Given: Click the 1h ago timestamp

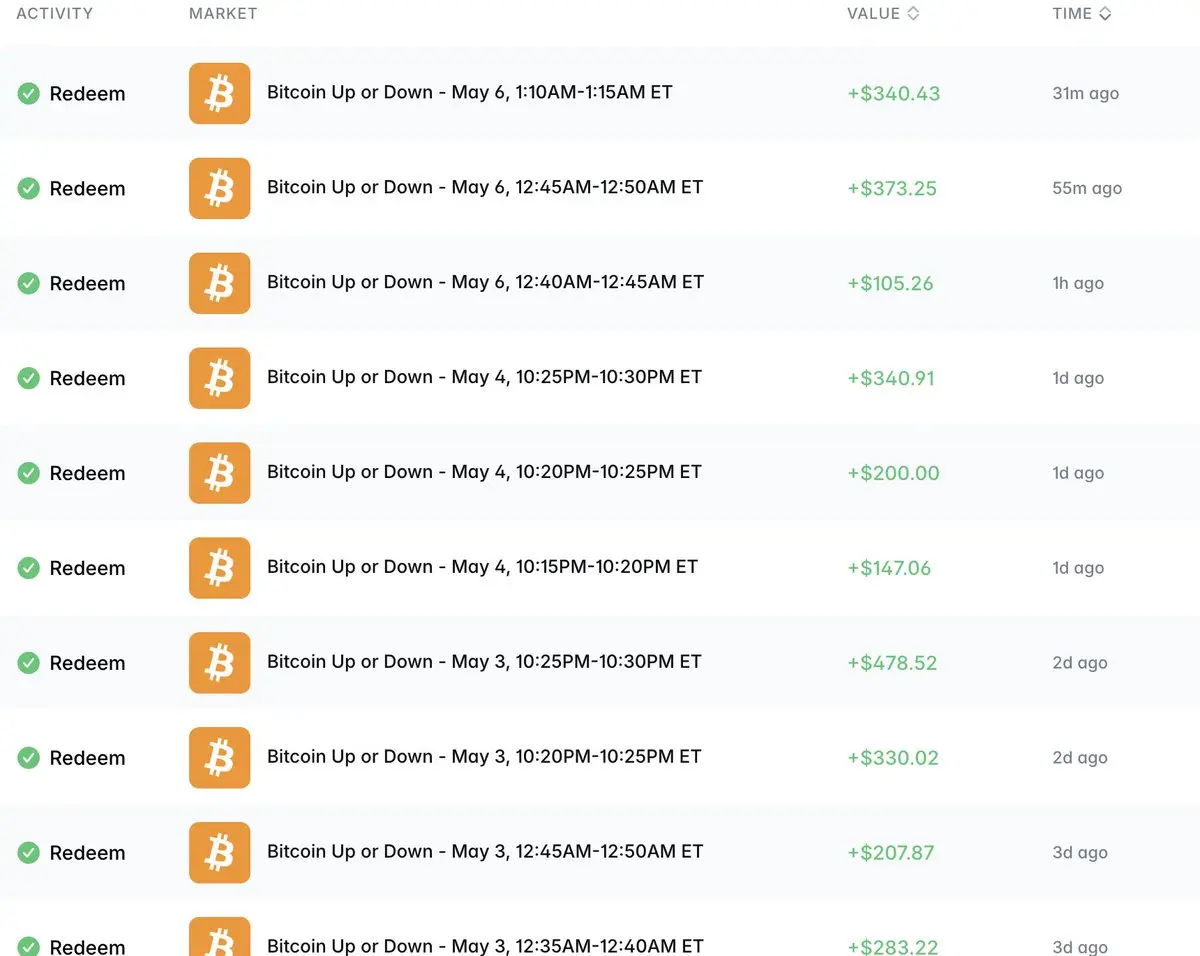Looking at the screenshot, I should (x=1078, y=283).
